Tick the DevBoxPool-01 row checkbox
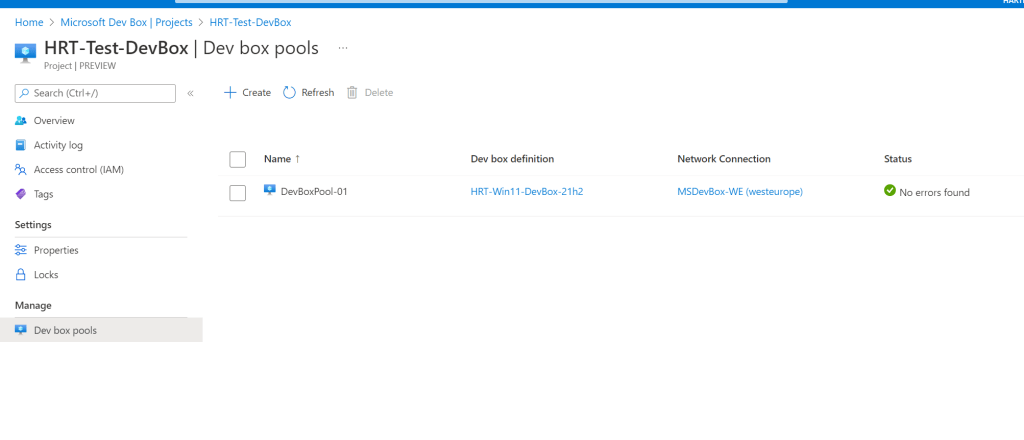Image resolution: width=1024 pixels, height=440 pixels. [238, 193]
